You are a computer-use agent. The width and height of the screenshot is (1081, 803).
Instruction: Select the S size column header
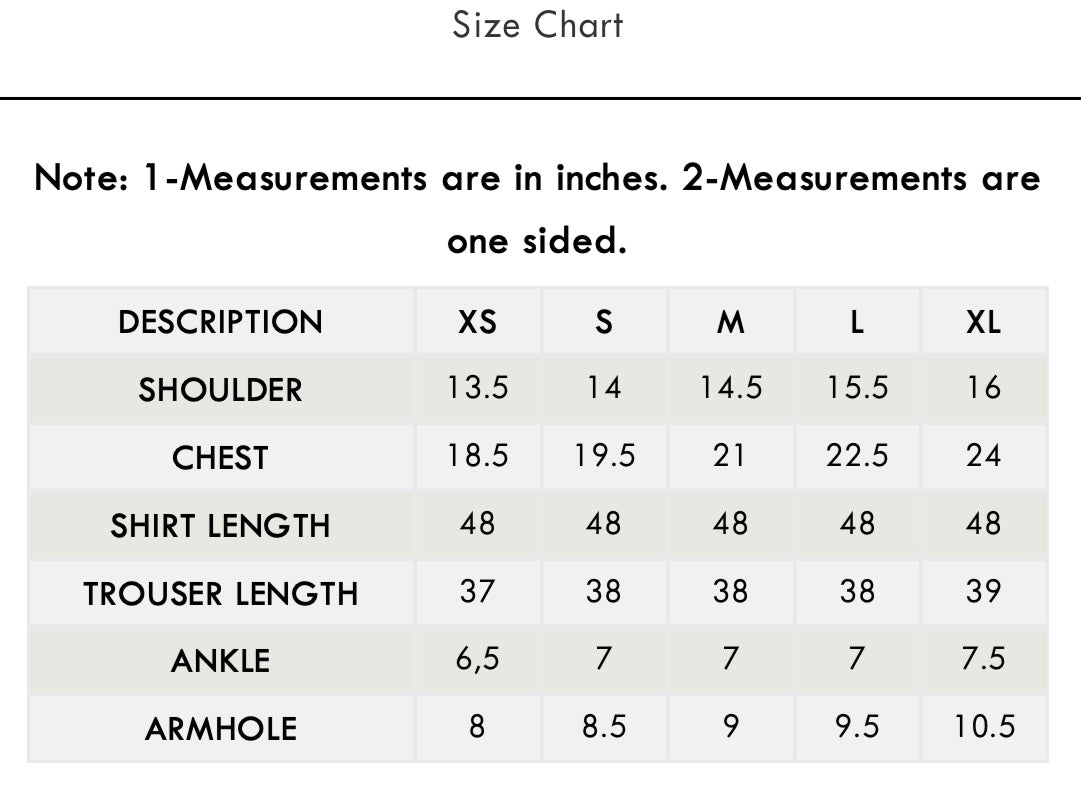(x=604, y=322)
